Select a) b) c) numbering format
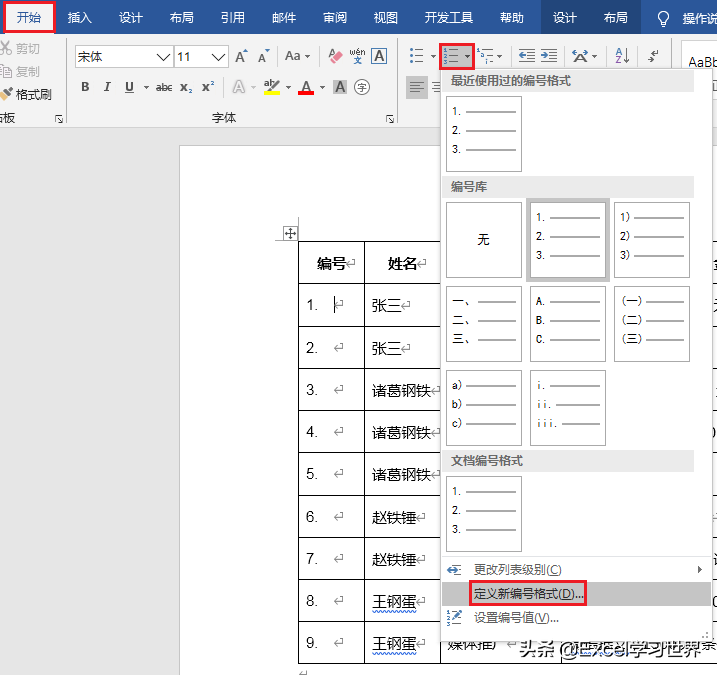 484,408
